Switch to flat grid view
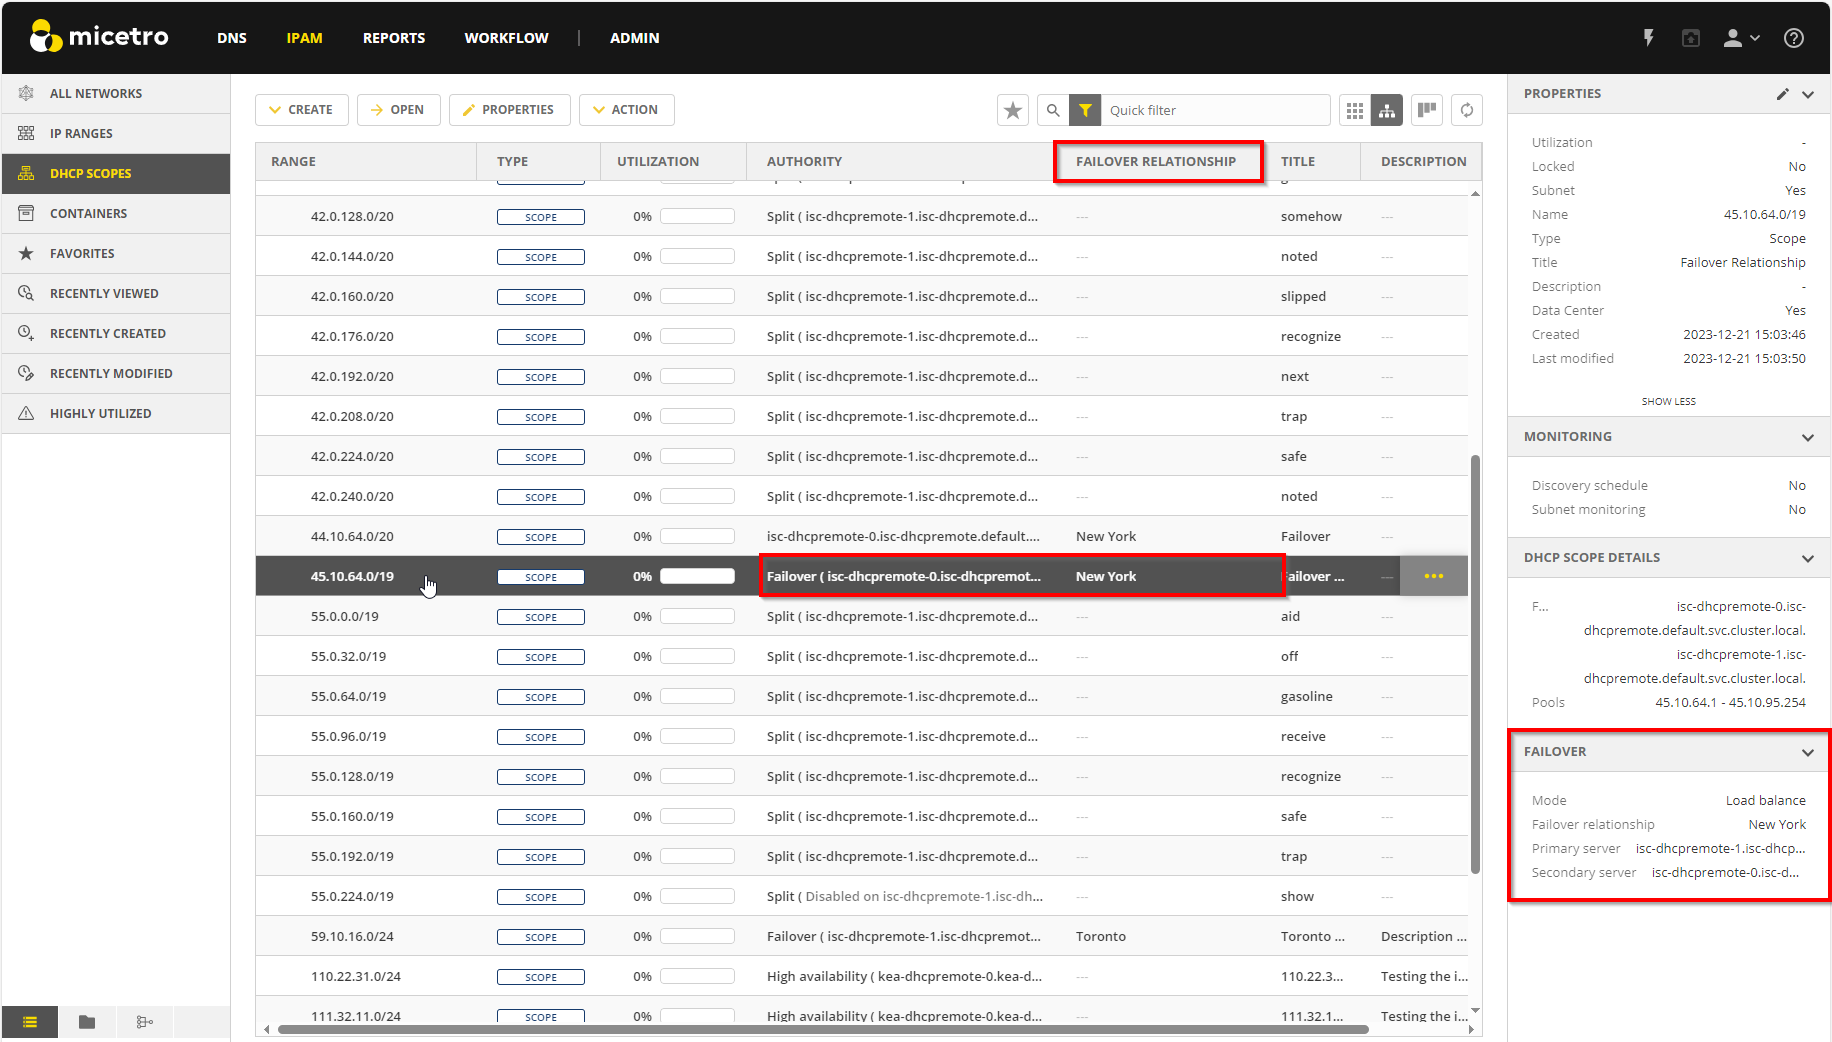1832x1042 pixels. [x=1355, y=110]
